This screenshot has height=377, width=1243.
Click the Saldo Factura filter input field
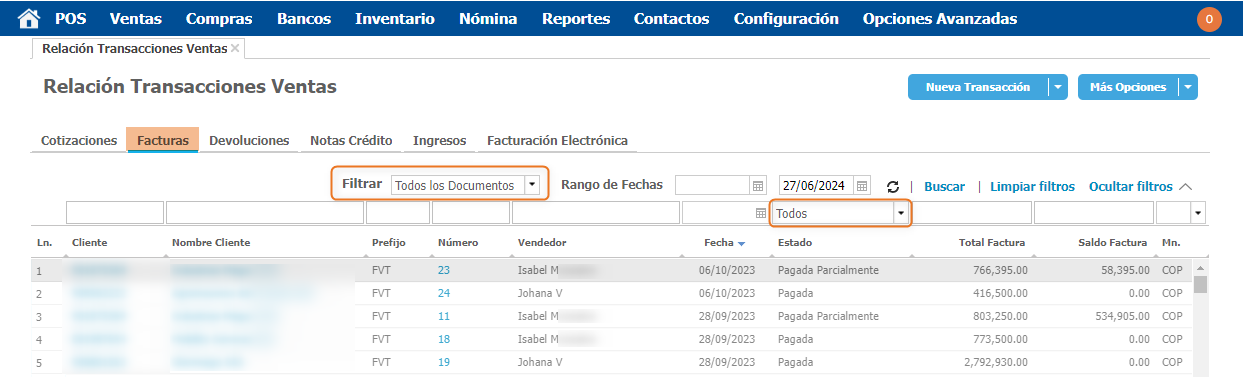1094,213
